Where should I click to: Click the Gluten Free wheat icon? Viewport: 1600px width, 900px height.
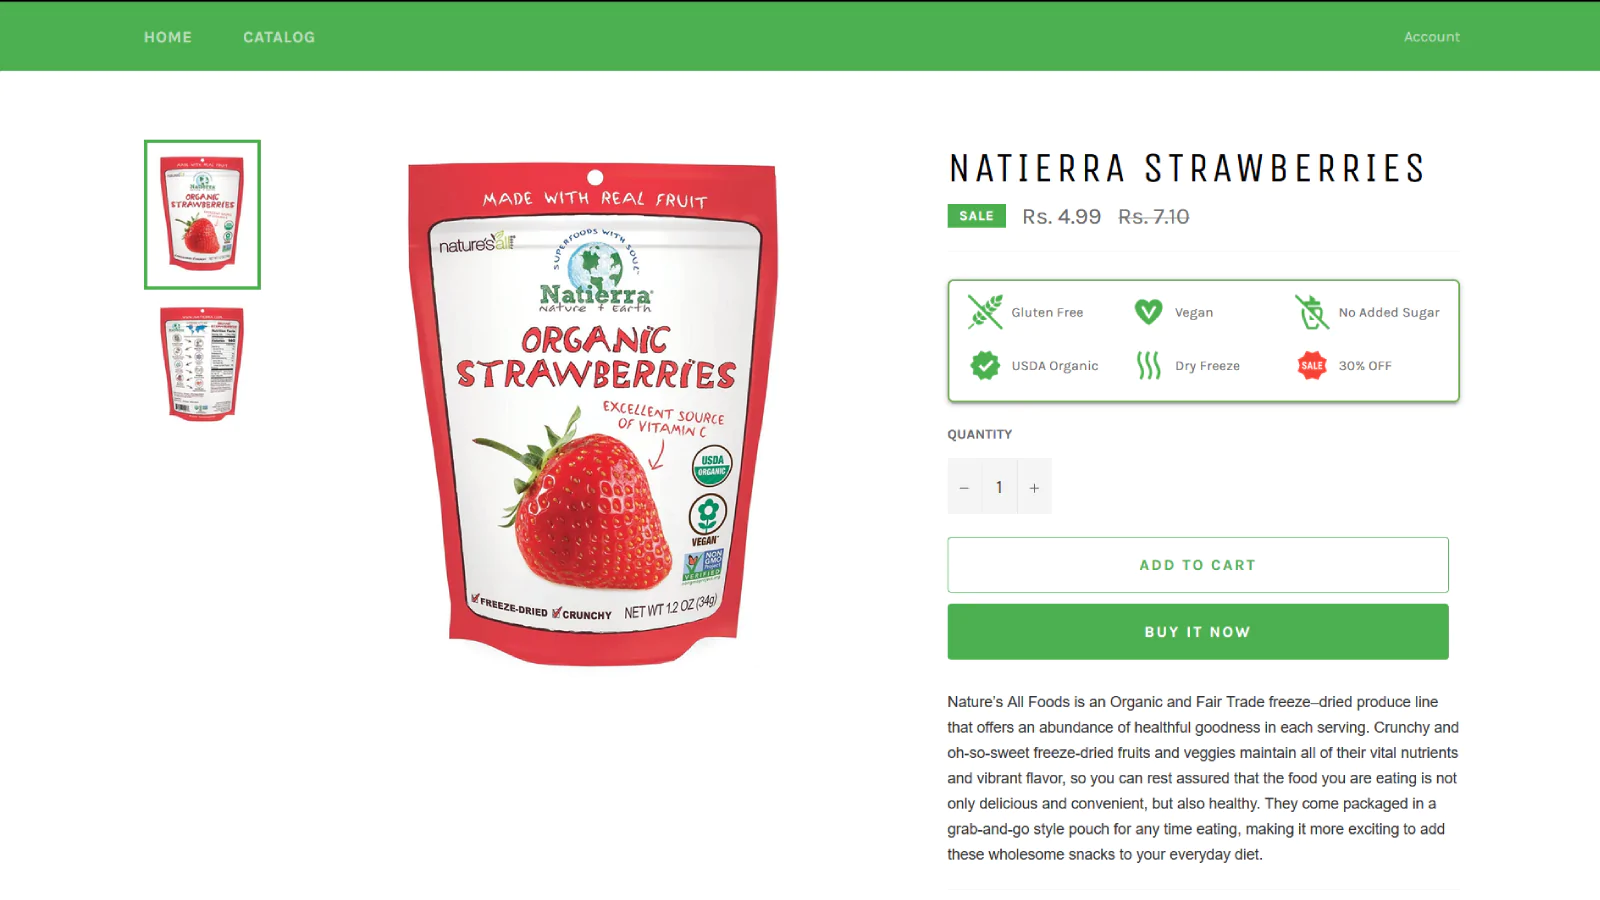click(985, 312)
